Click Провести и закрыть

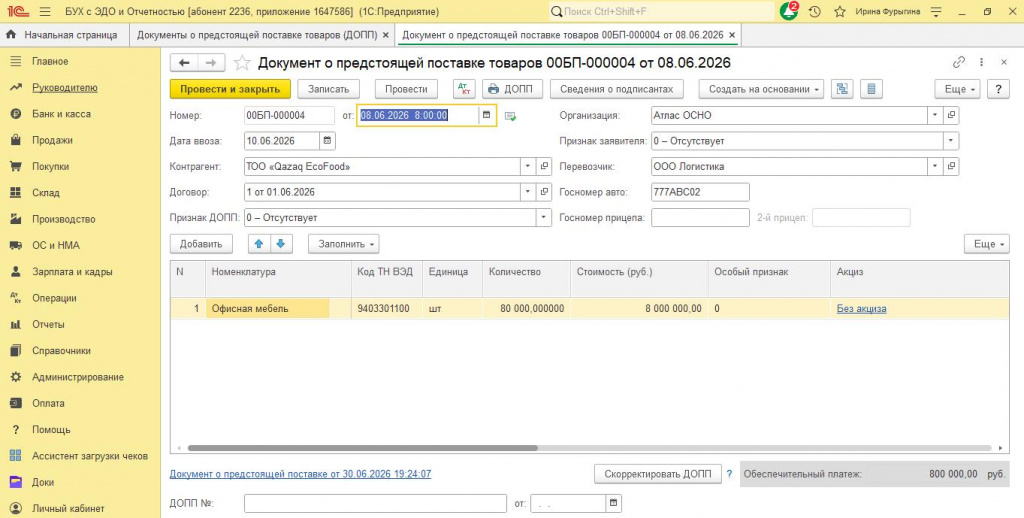point(230,89)
